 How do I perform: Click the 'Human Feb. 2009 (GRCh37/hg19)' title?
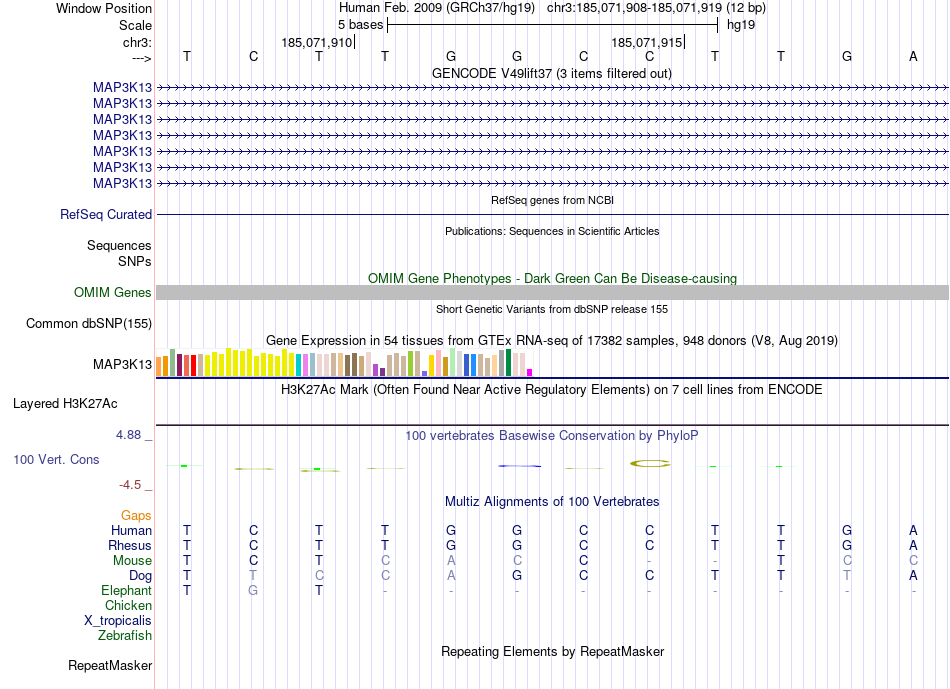point(437,8)
